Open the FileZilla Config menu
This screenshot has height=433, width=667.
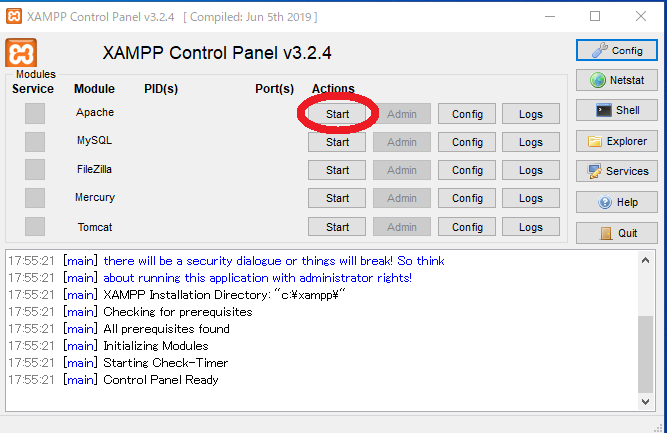click(x=467, y=170)
